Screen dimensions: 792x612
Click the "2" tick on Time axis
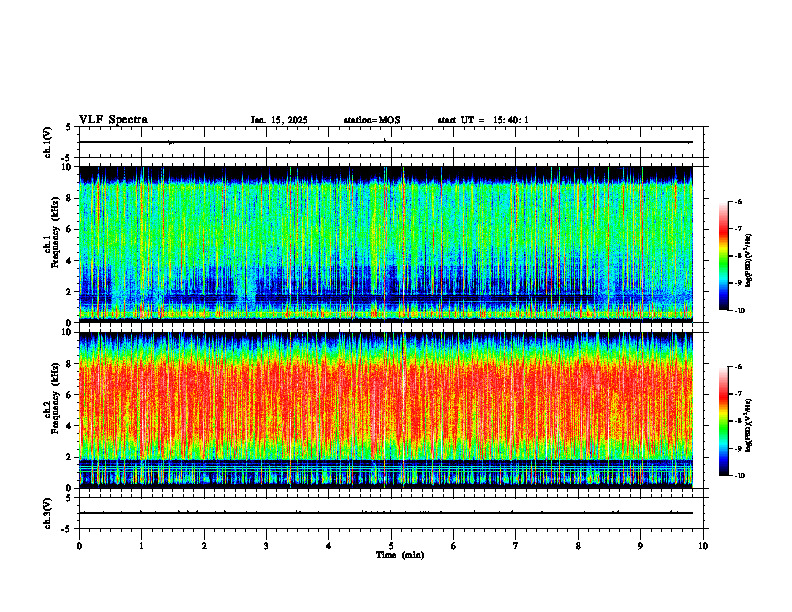[x=204, y=546]
